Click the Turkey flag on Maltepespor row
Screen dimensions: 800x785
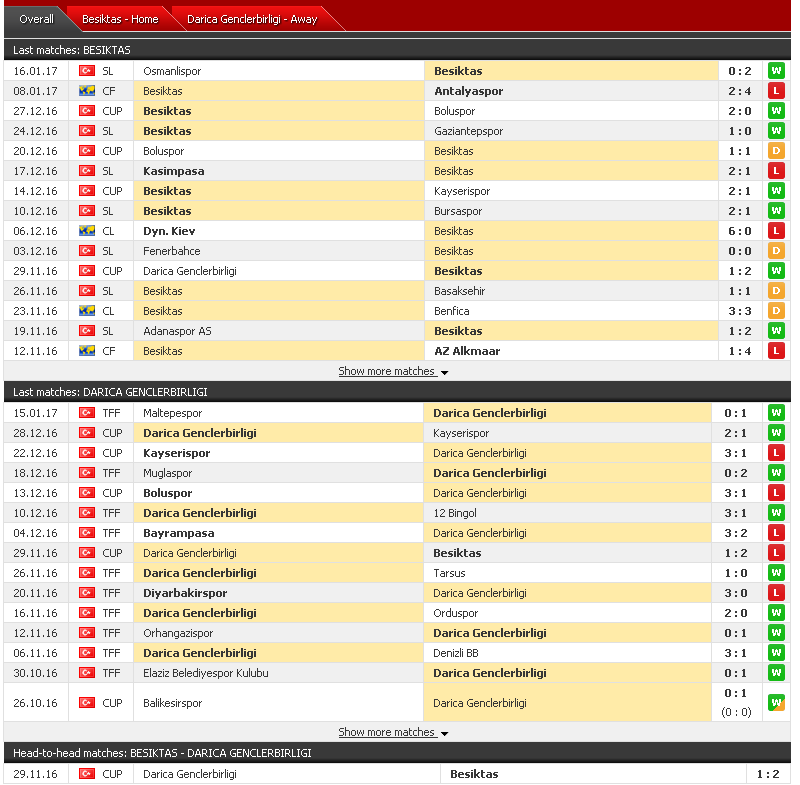87,413
